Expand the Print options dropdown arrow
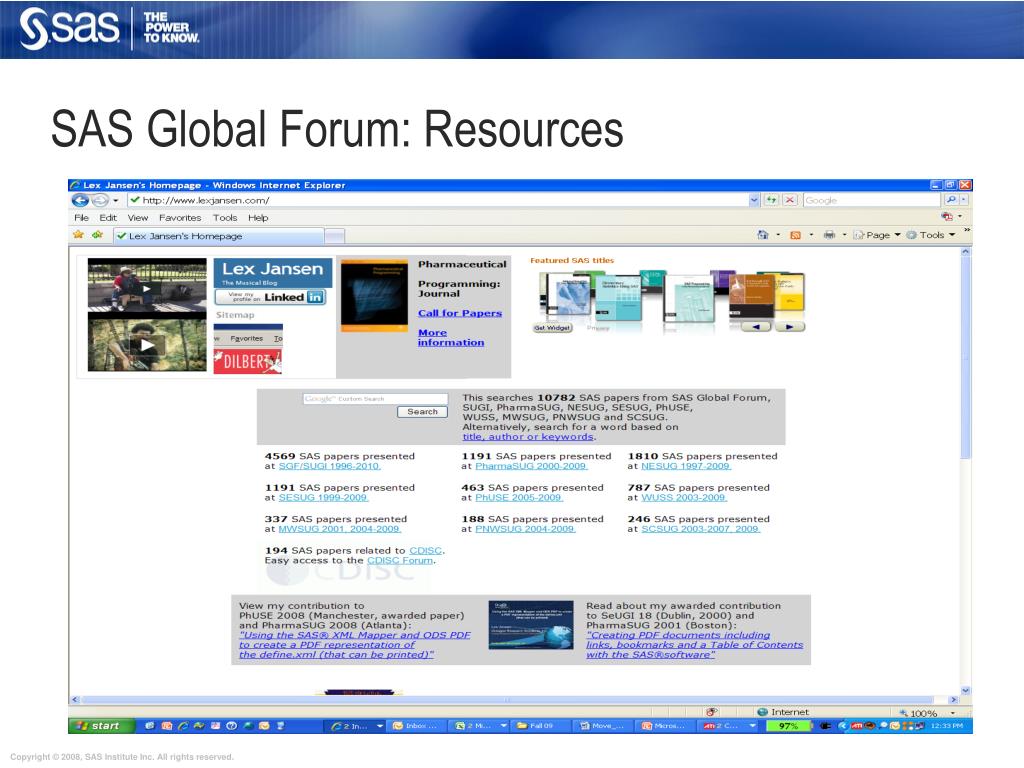Screen dimensions: 1024x768 tap(844, 234)
